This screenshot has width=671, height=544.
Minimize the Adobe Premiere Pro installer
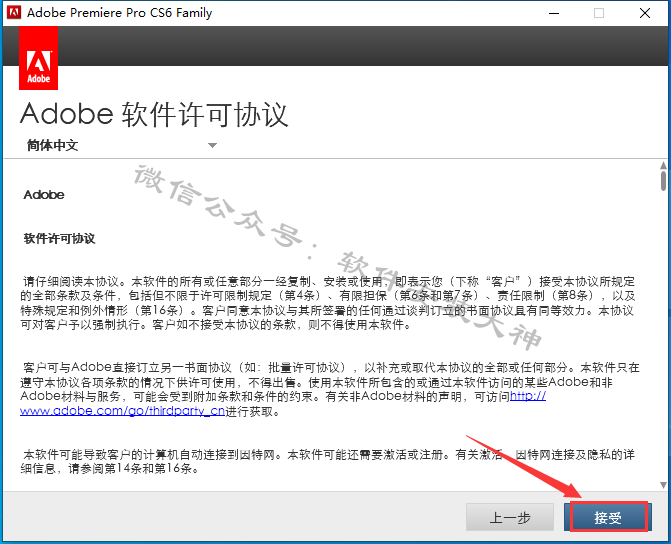coord(554,13)
